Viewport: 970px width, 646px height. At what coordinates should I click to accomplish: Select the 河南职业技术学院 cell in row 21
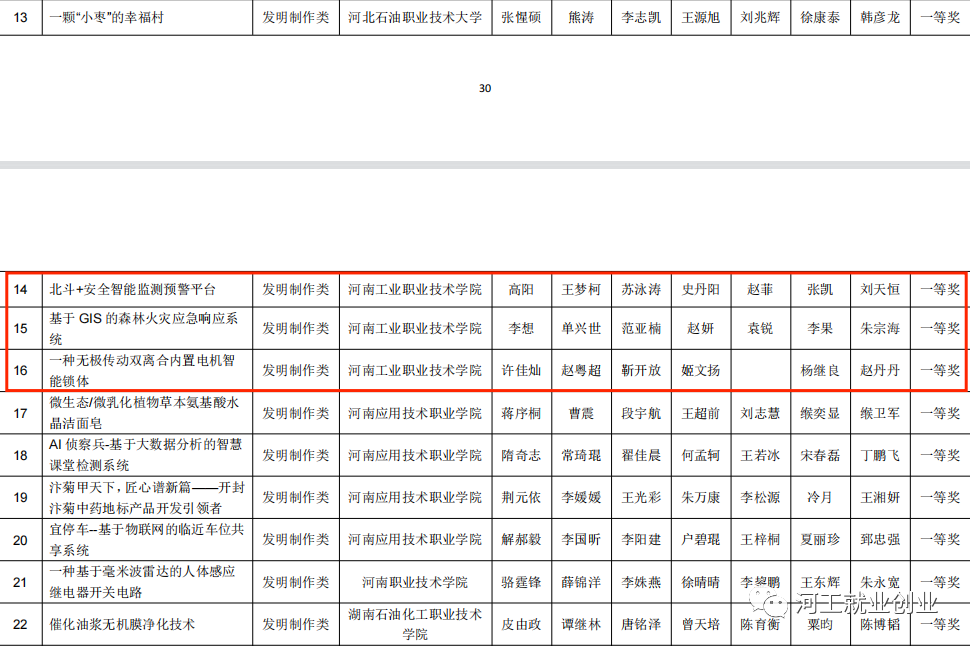[415, 582]
